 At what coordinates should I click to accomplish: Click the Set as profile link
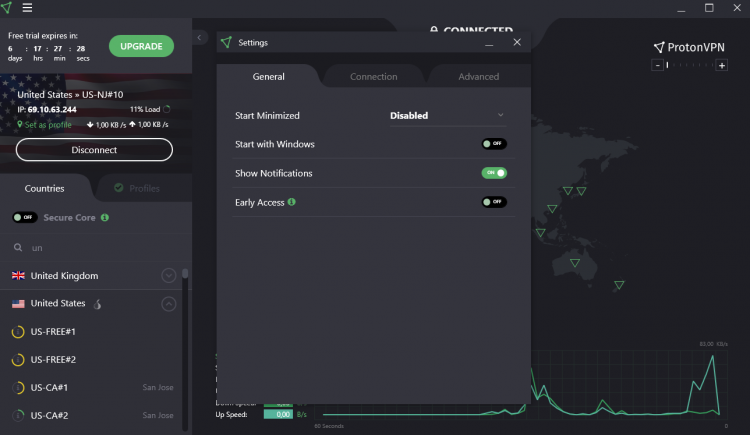(x=48, y=125)
